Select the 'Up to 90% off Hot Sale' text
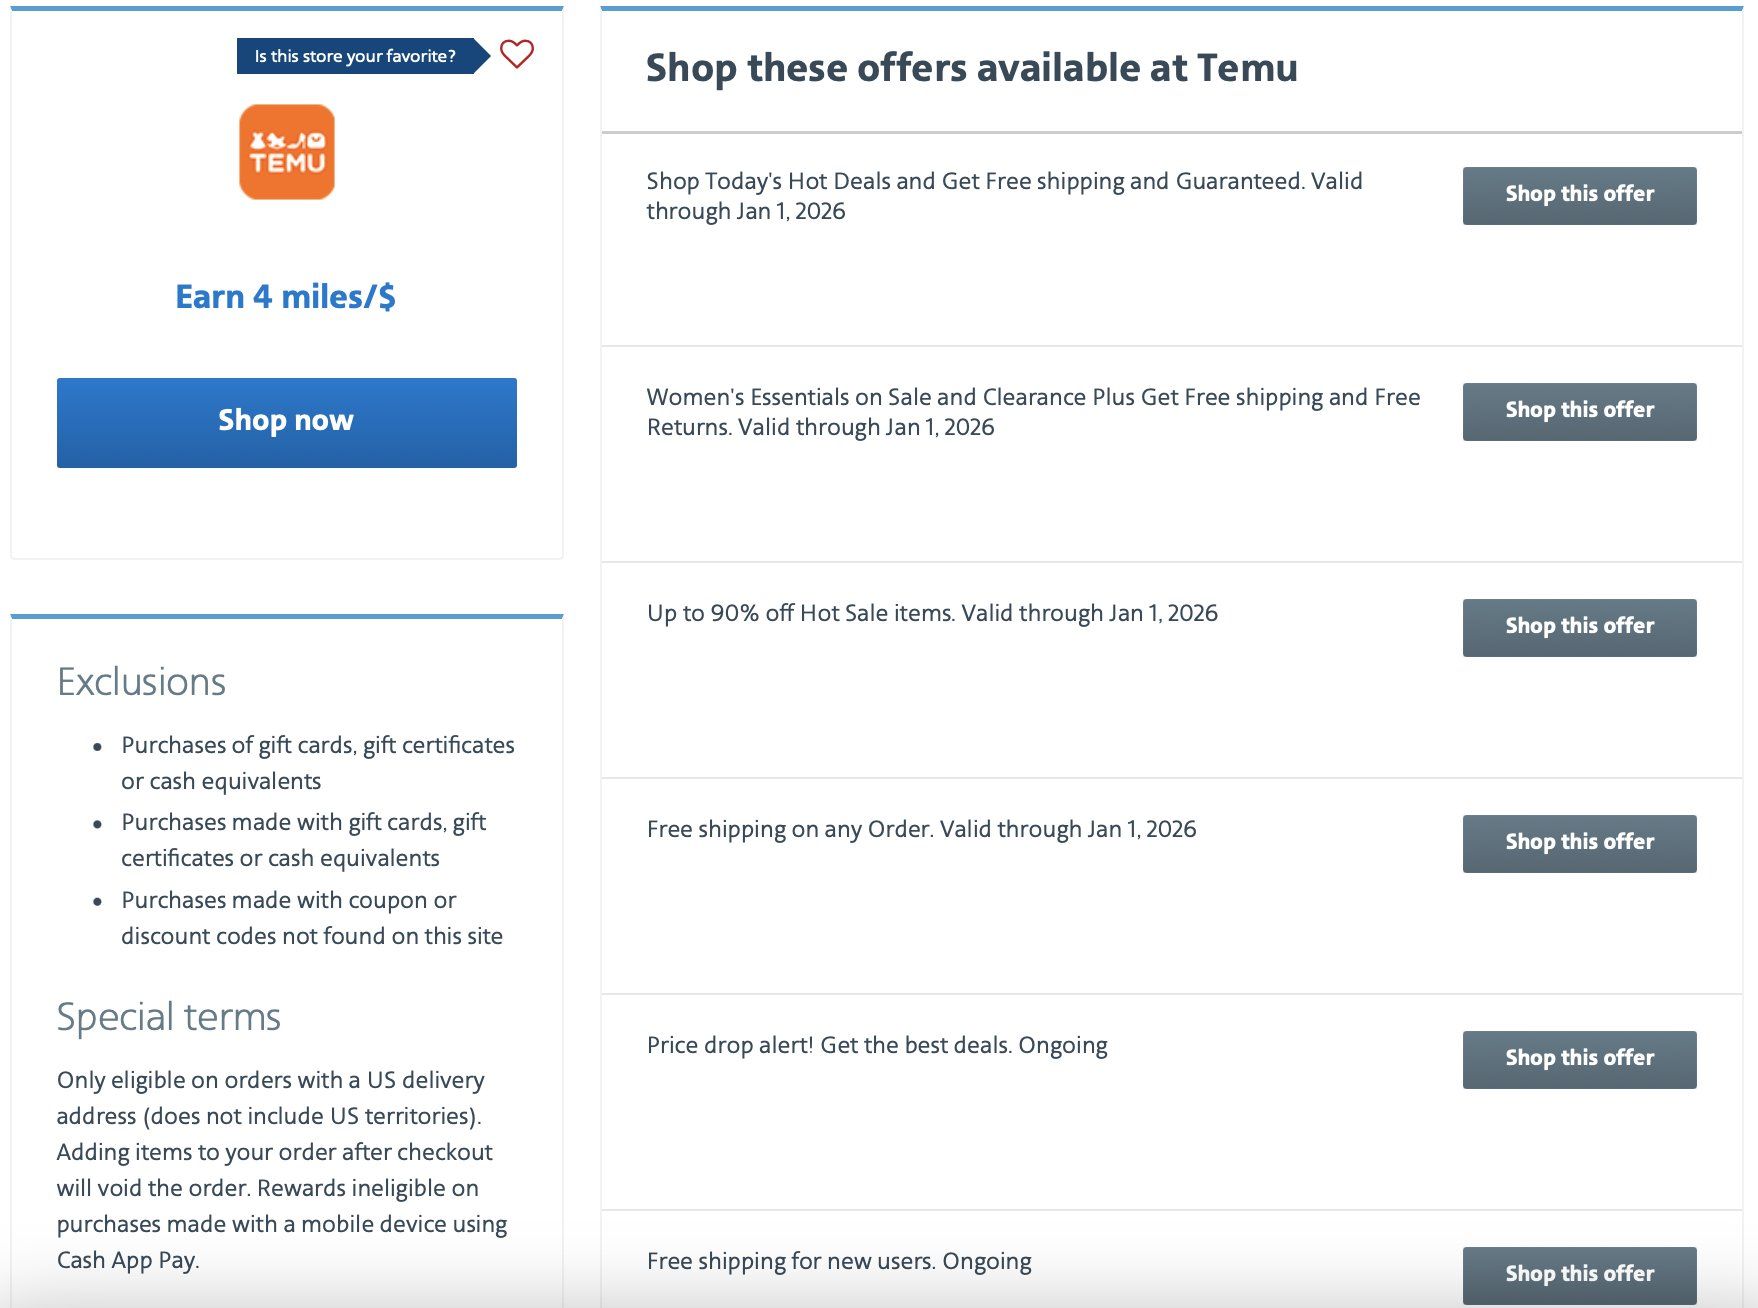Image resolution: width=1758 pixels, height=1308 pixels. click(x=932, y=613)
